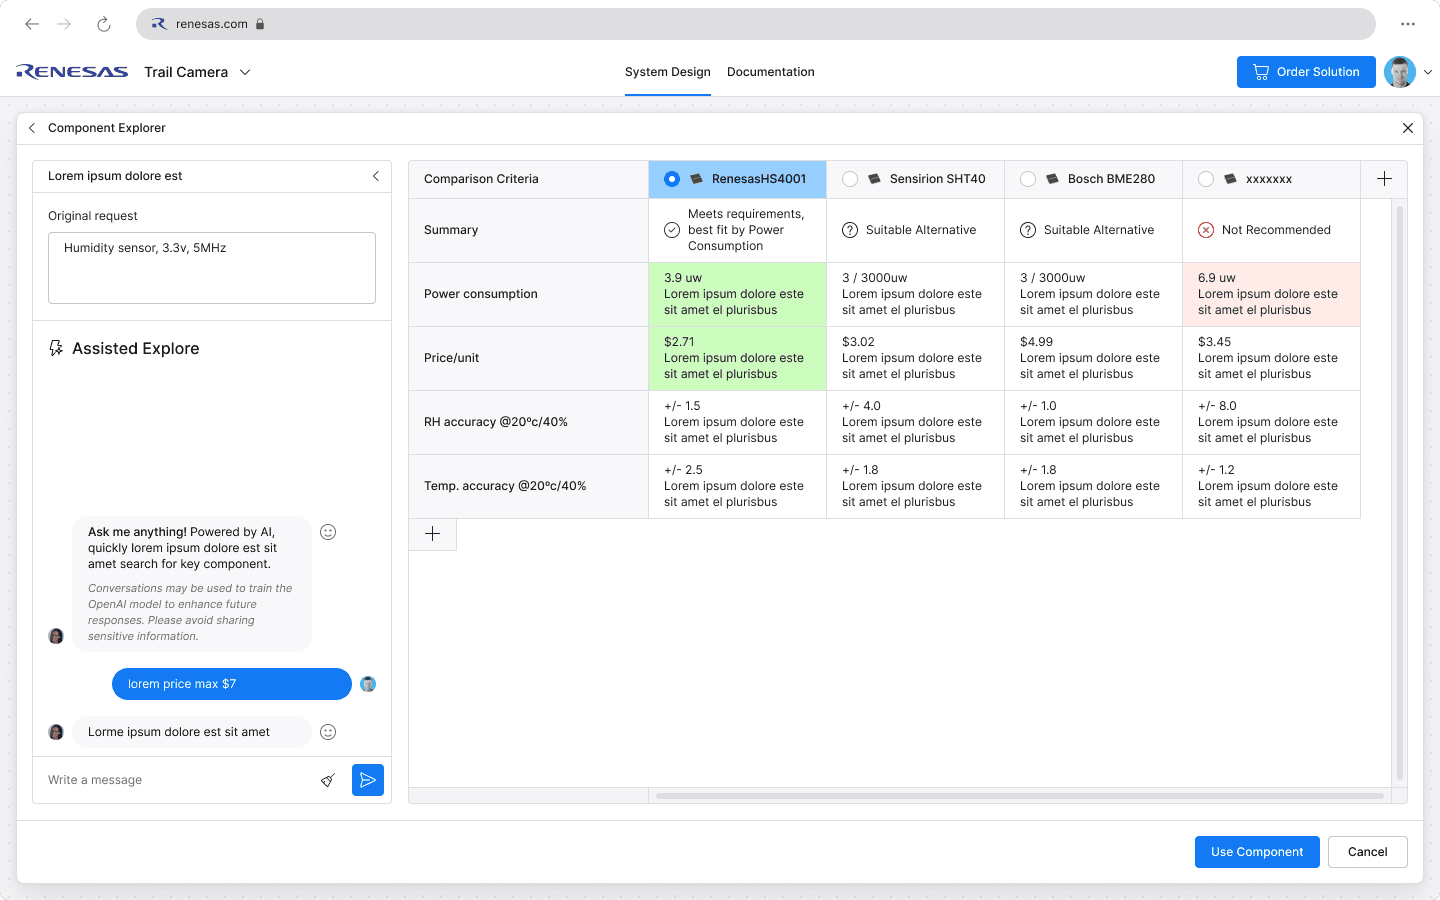The width and height of the screenshot is (1440, 900).
Task: Go back in the browser
Action: (x=32, y=24)
